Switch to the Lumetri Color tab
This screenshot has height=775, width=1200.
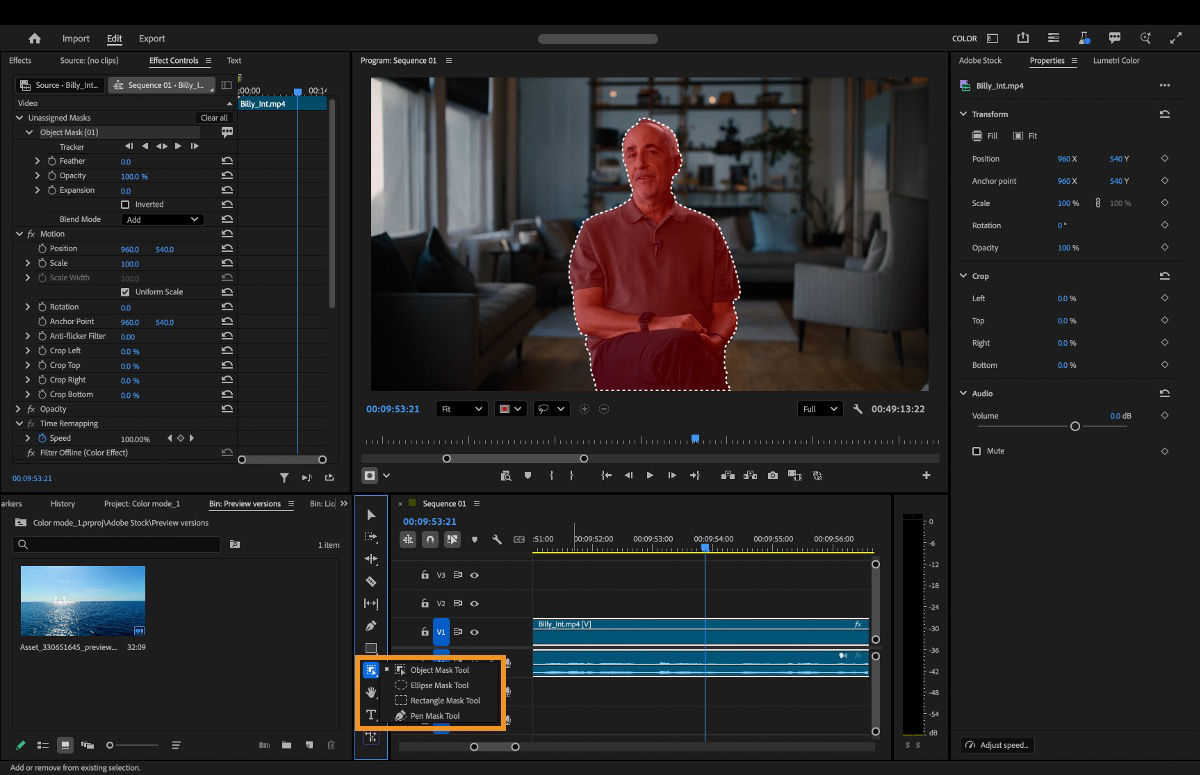click(1118, 60)
